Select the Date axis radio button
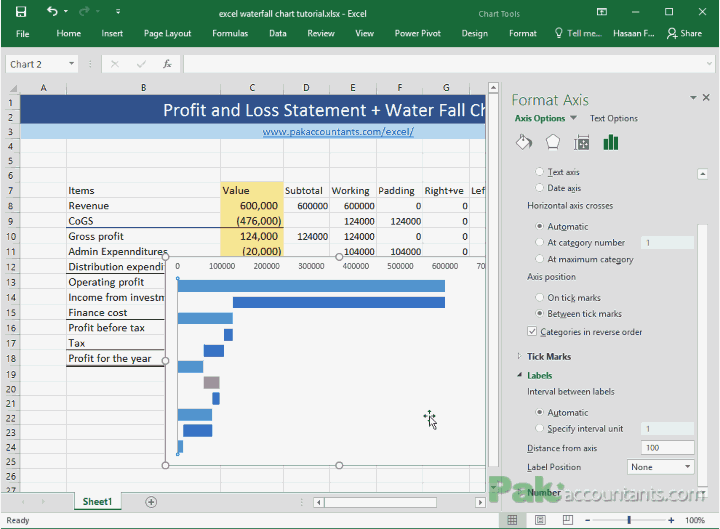720x529 pixels. tap(540, 188)
